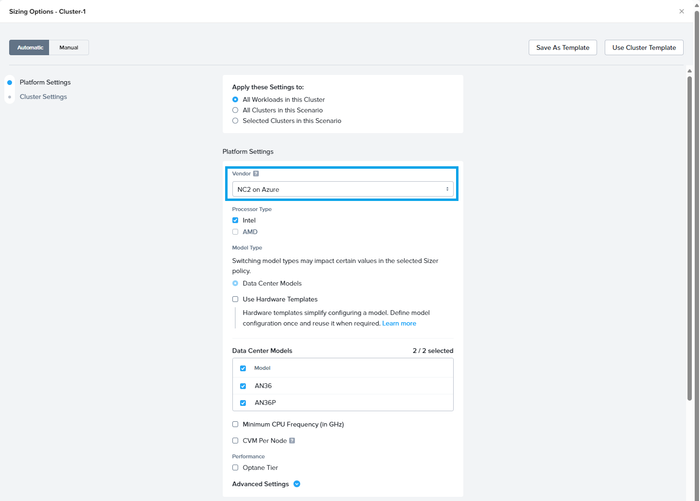
Task: Enable Minimum CPU Frequency (in GHz)
Action: click(235, 424)
